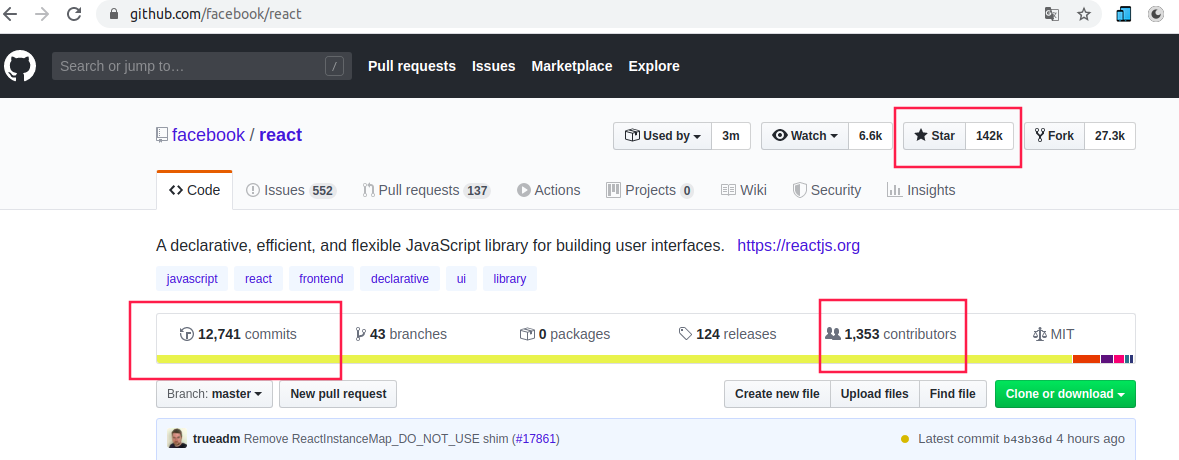This screenshot has width=1179, height=460.
Task: Select the Code tab
Action: click(x=195, y=190)
